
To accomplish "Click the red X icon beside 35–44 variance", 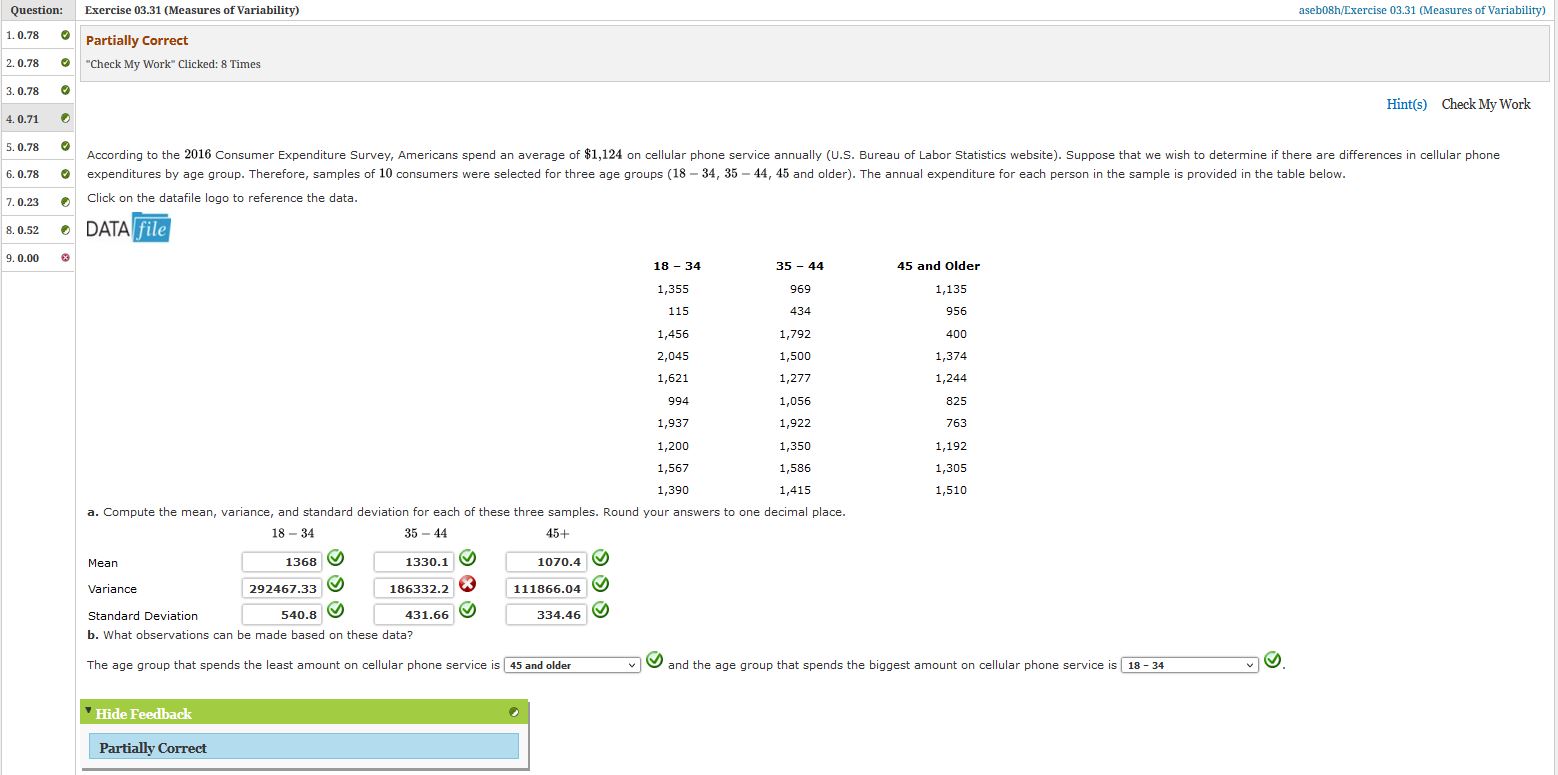I will click(466, 584).
